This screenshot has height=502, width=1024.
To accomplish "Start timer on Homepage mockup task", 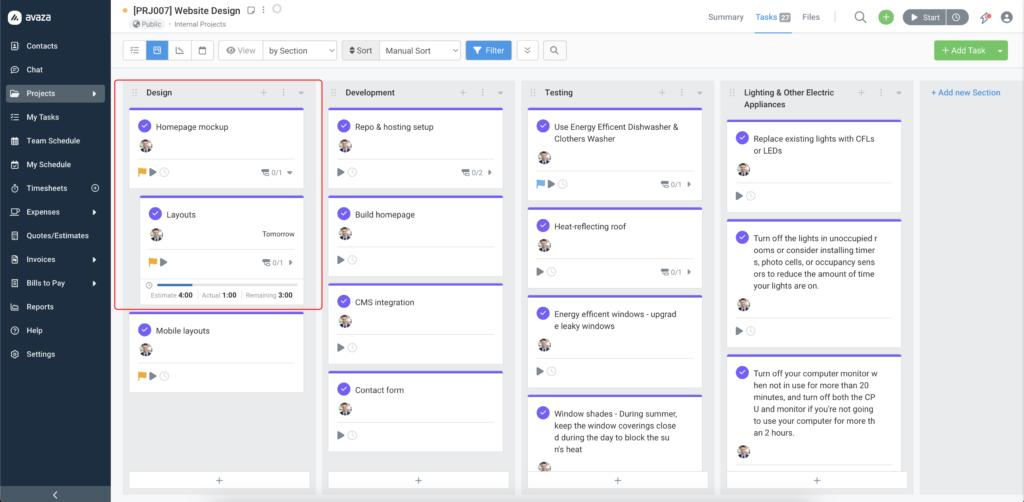I will click(x=153, y=173).
